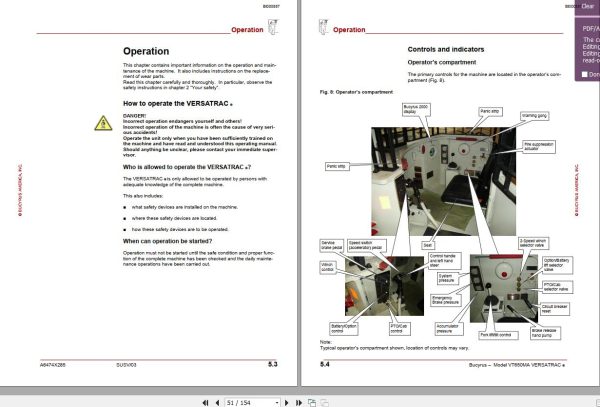Image resolution: width=600 pixels, height=407 pixels.
Task: Click the yellow danger warning triangle
Action: tap(103, 123)
